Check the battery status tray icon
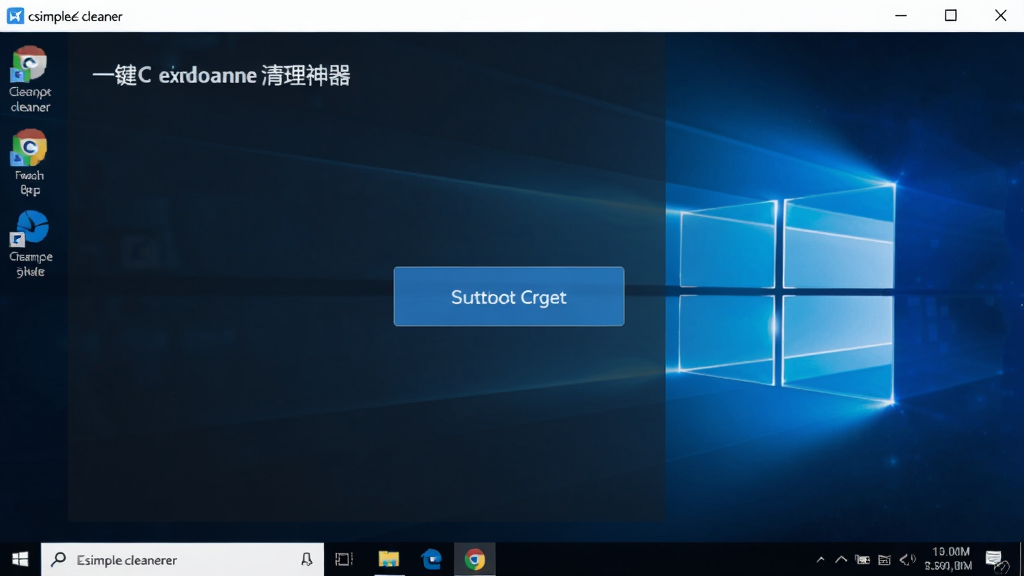 click(863, 560)
